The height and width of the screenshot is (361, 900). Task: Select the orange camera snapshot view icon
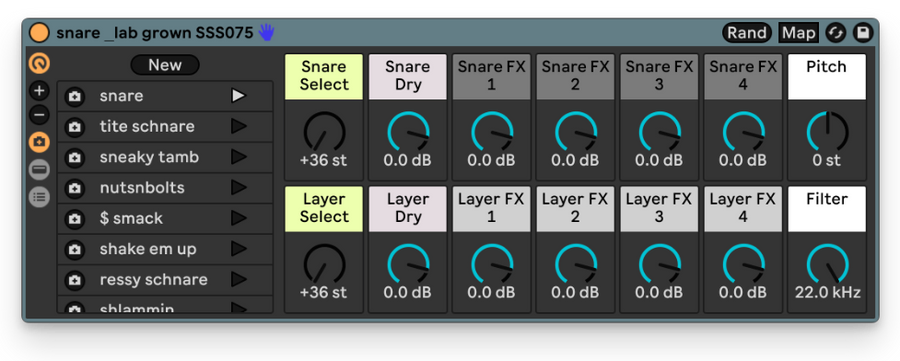pos(40,142)
